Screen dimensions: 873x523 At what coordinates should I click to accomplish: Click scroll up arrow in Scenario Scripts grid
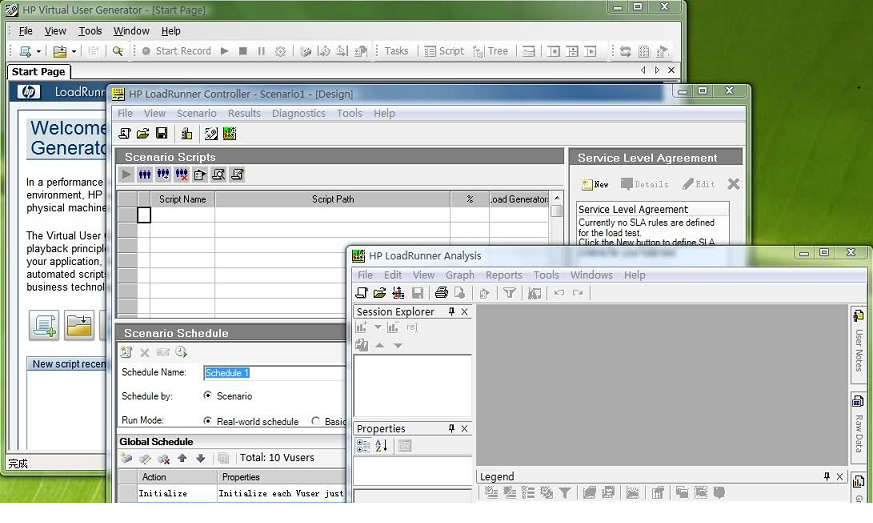point(556,198)
